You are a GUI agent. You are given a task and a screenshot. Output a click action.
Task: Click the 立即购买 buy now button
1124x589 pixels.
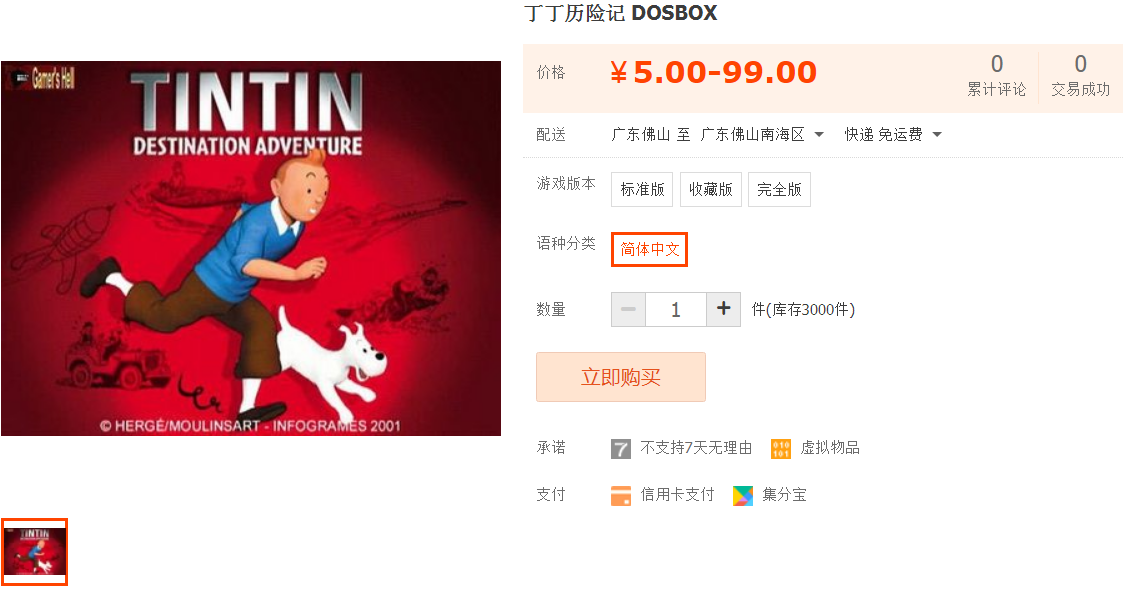[x=621, y=377]
